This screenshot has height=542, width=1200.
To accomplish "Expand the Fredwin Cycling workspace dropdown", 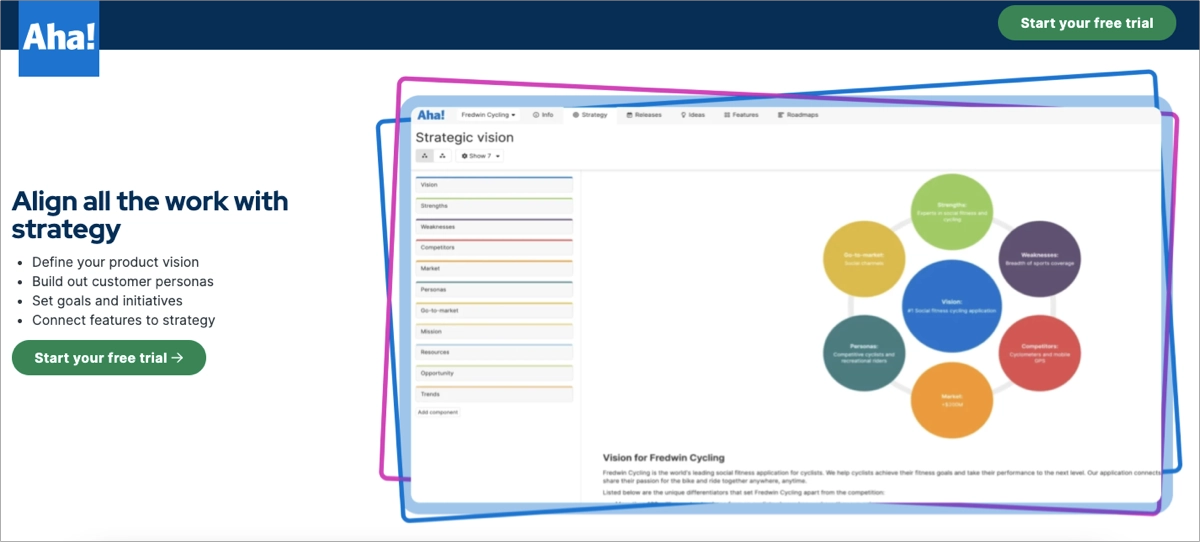I will click(488, 115).
